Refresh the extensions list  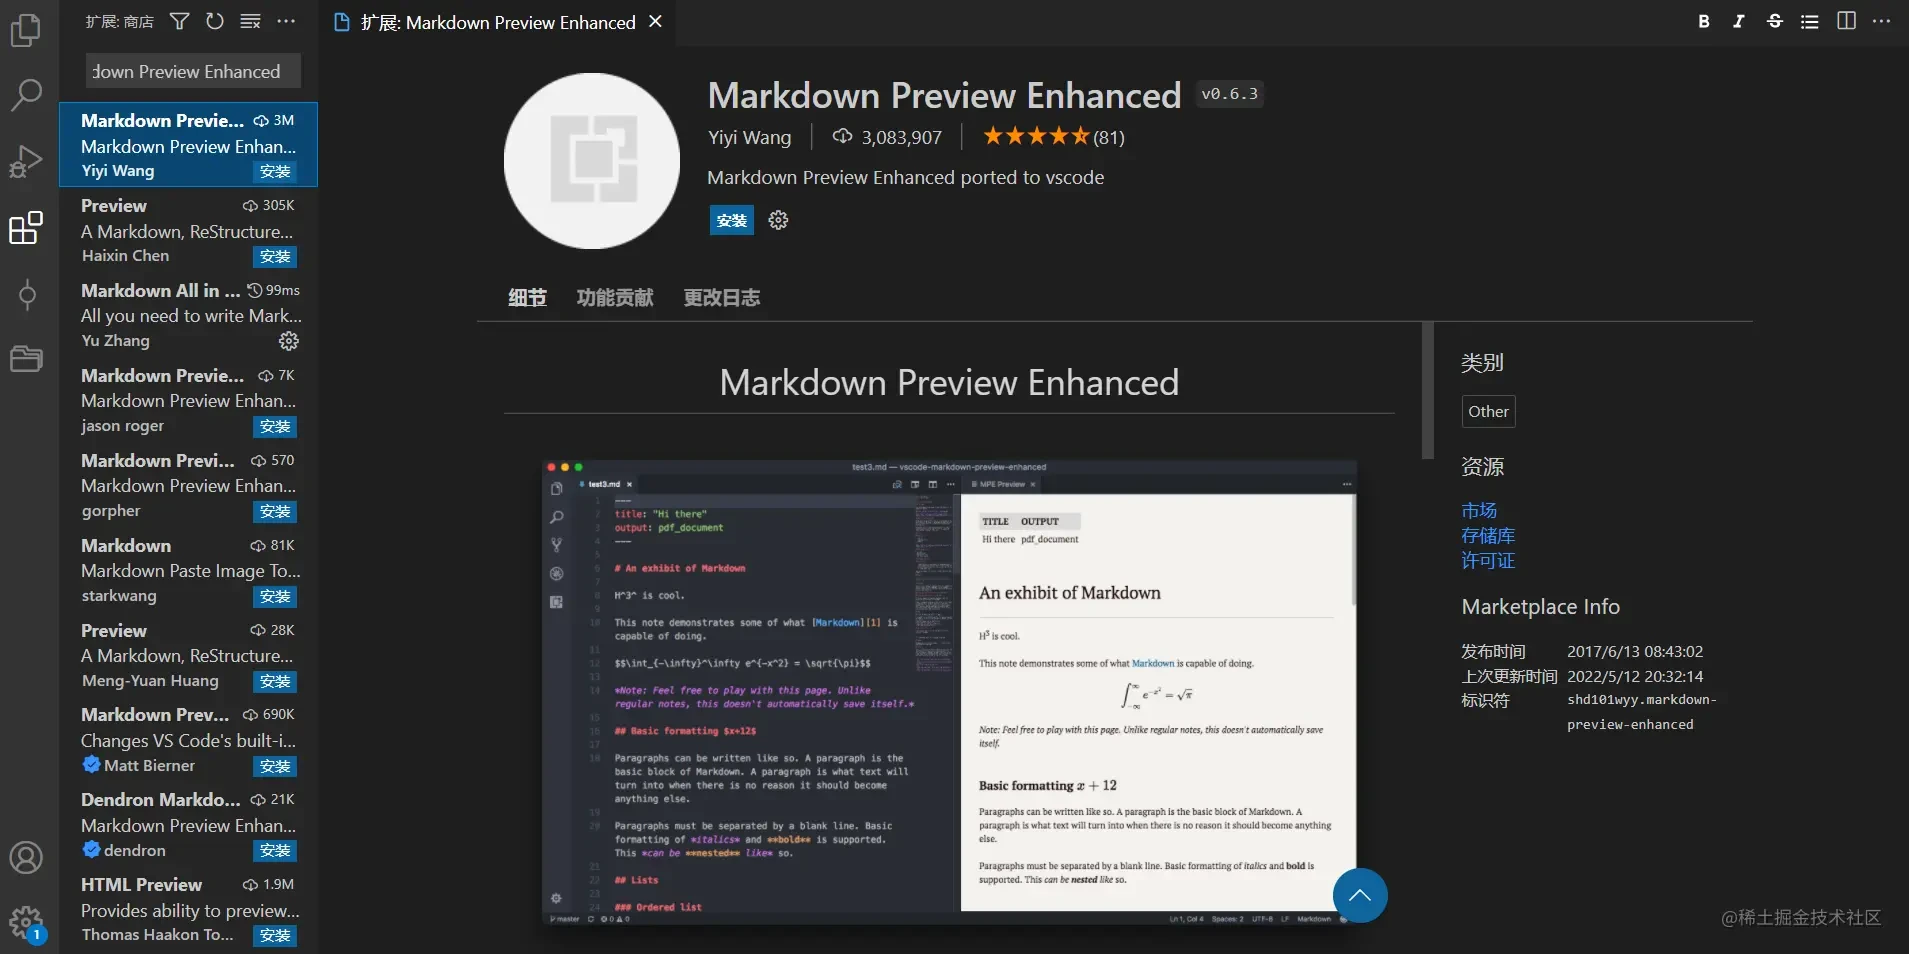coord(215,21)
